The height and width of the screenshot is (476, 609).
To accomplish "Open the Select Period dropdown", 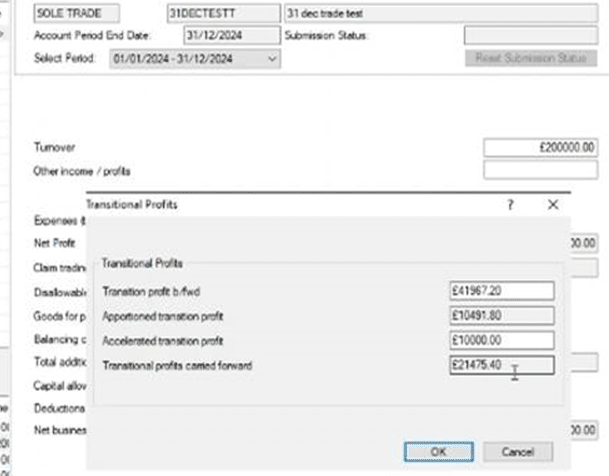I will [195, 59].
